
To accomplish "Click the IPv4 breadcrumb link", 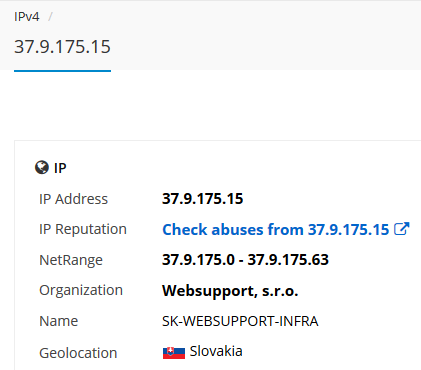I will [27, 17].
